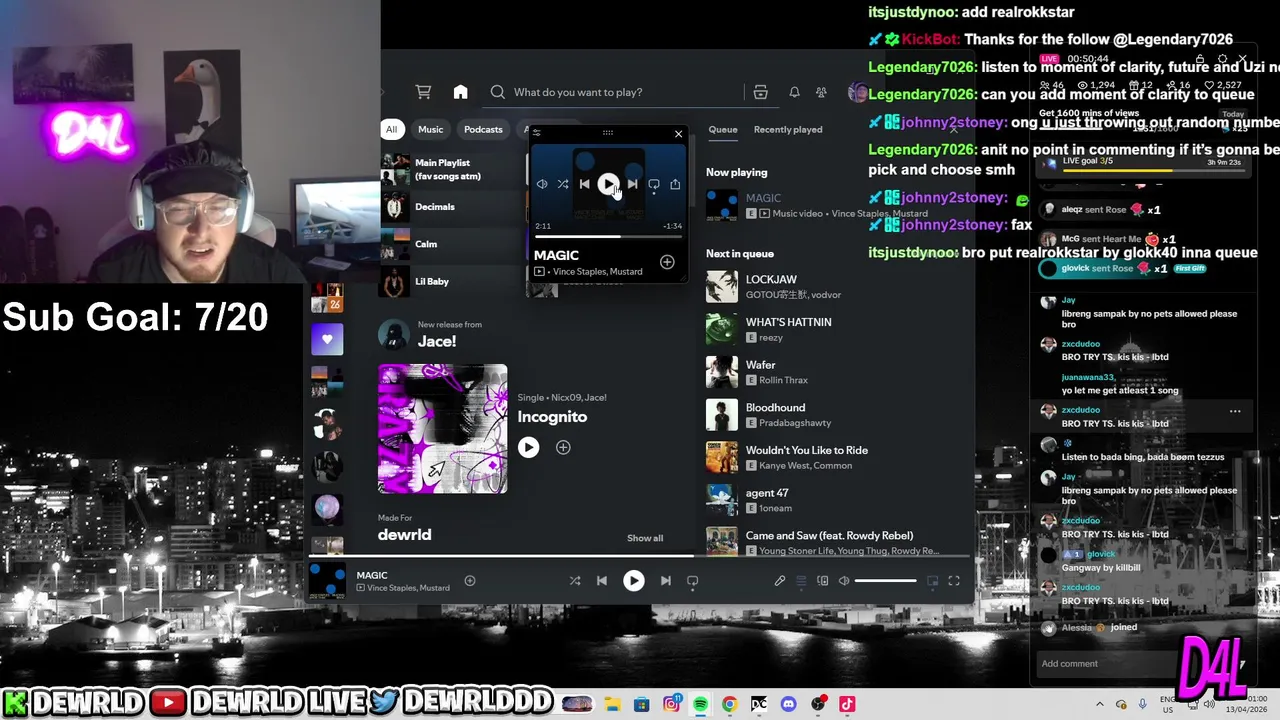1280x720 pixels.
Task: Open the Incognito title link
Action: (552, 417)
